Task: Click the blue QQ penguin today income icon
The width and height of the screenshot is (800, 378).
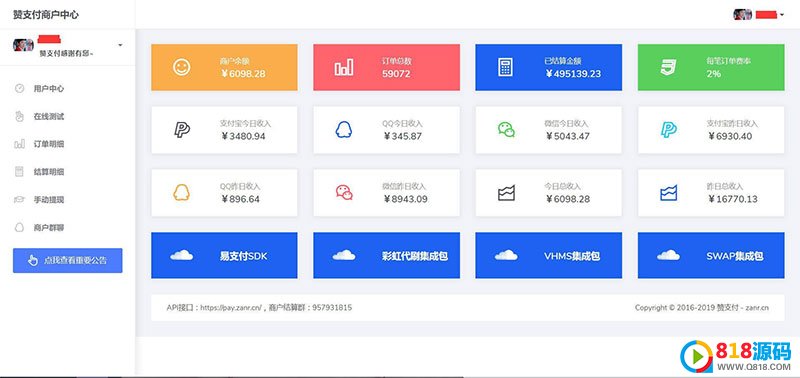Action: click(343, 130)
